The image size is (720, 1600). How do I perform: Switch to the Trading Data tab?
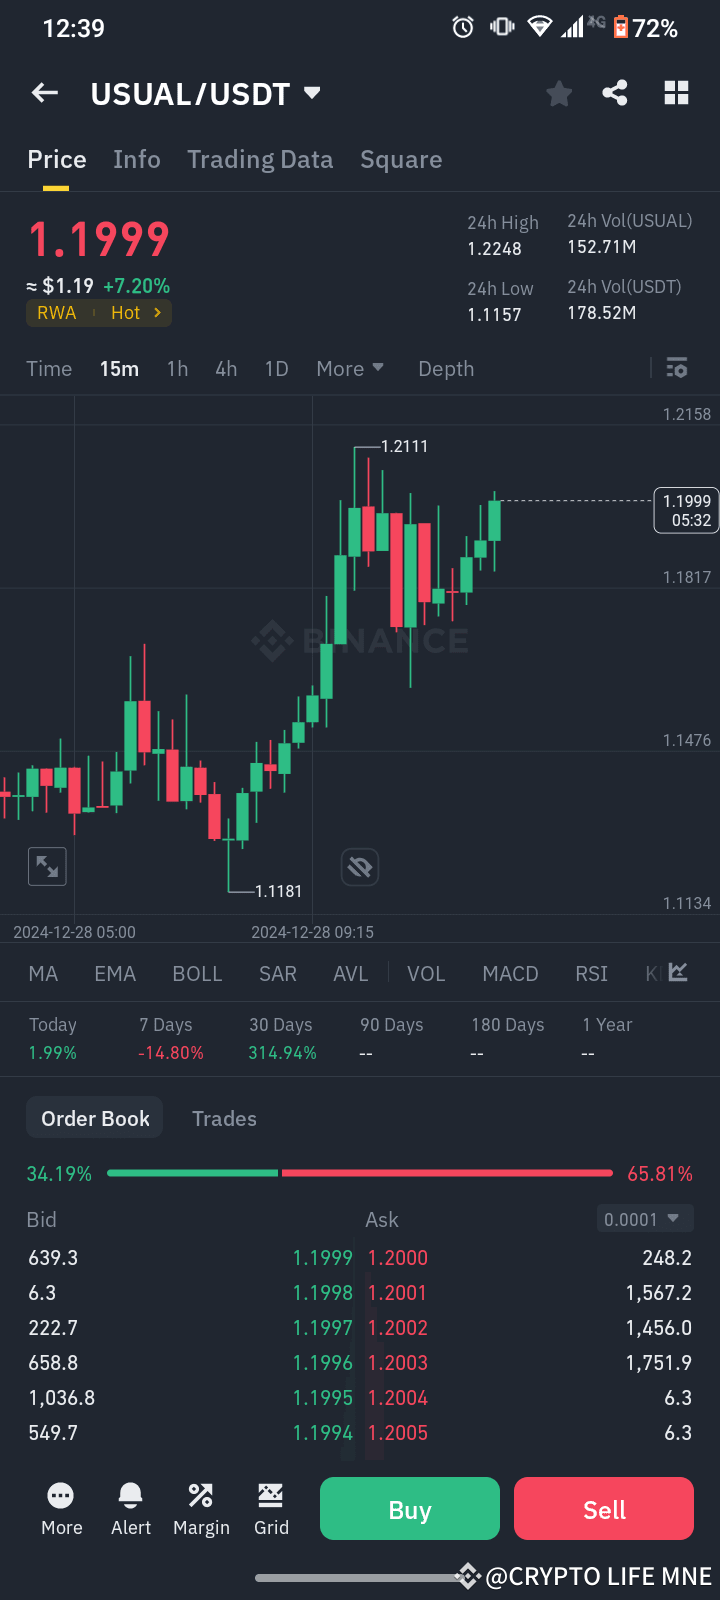point(260,159)
